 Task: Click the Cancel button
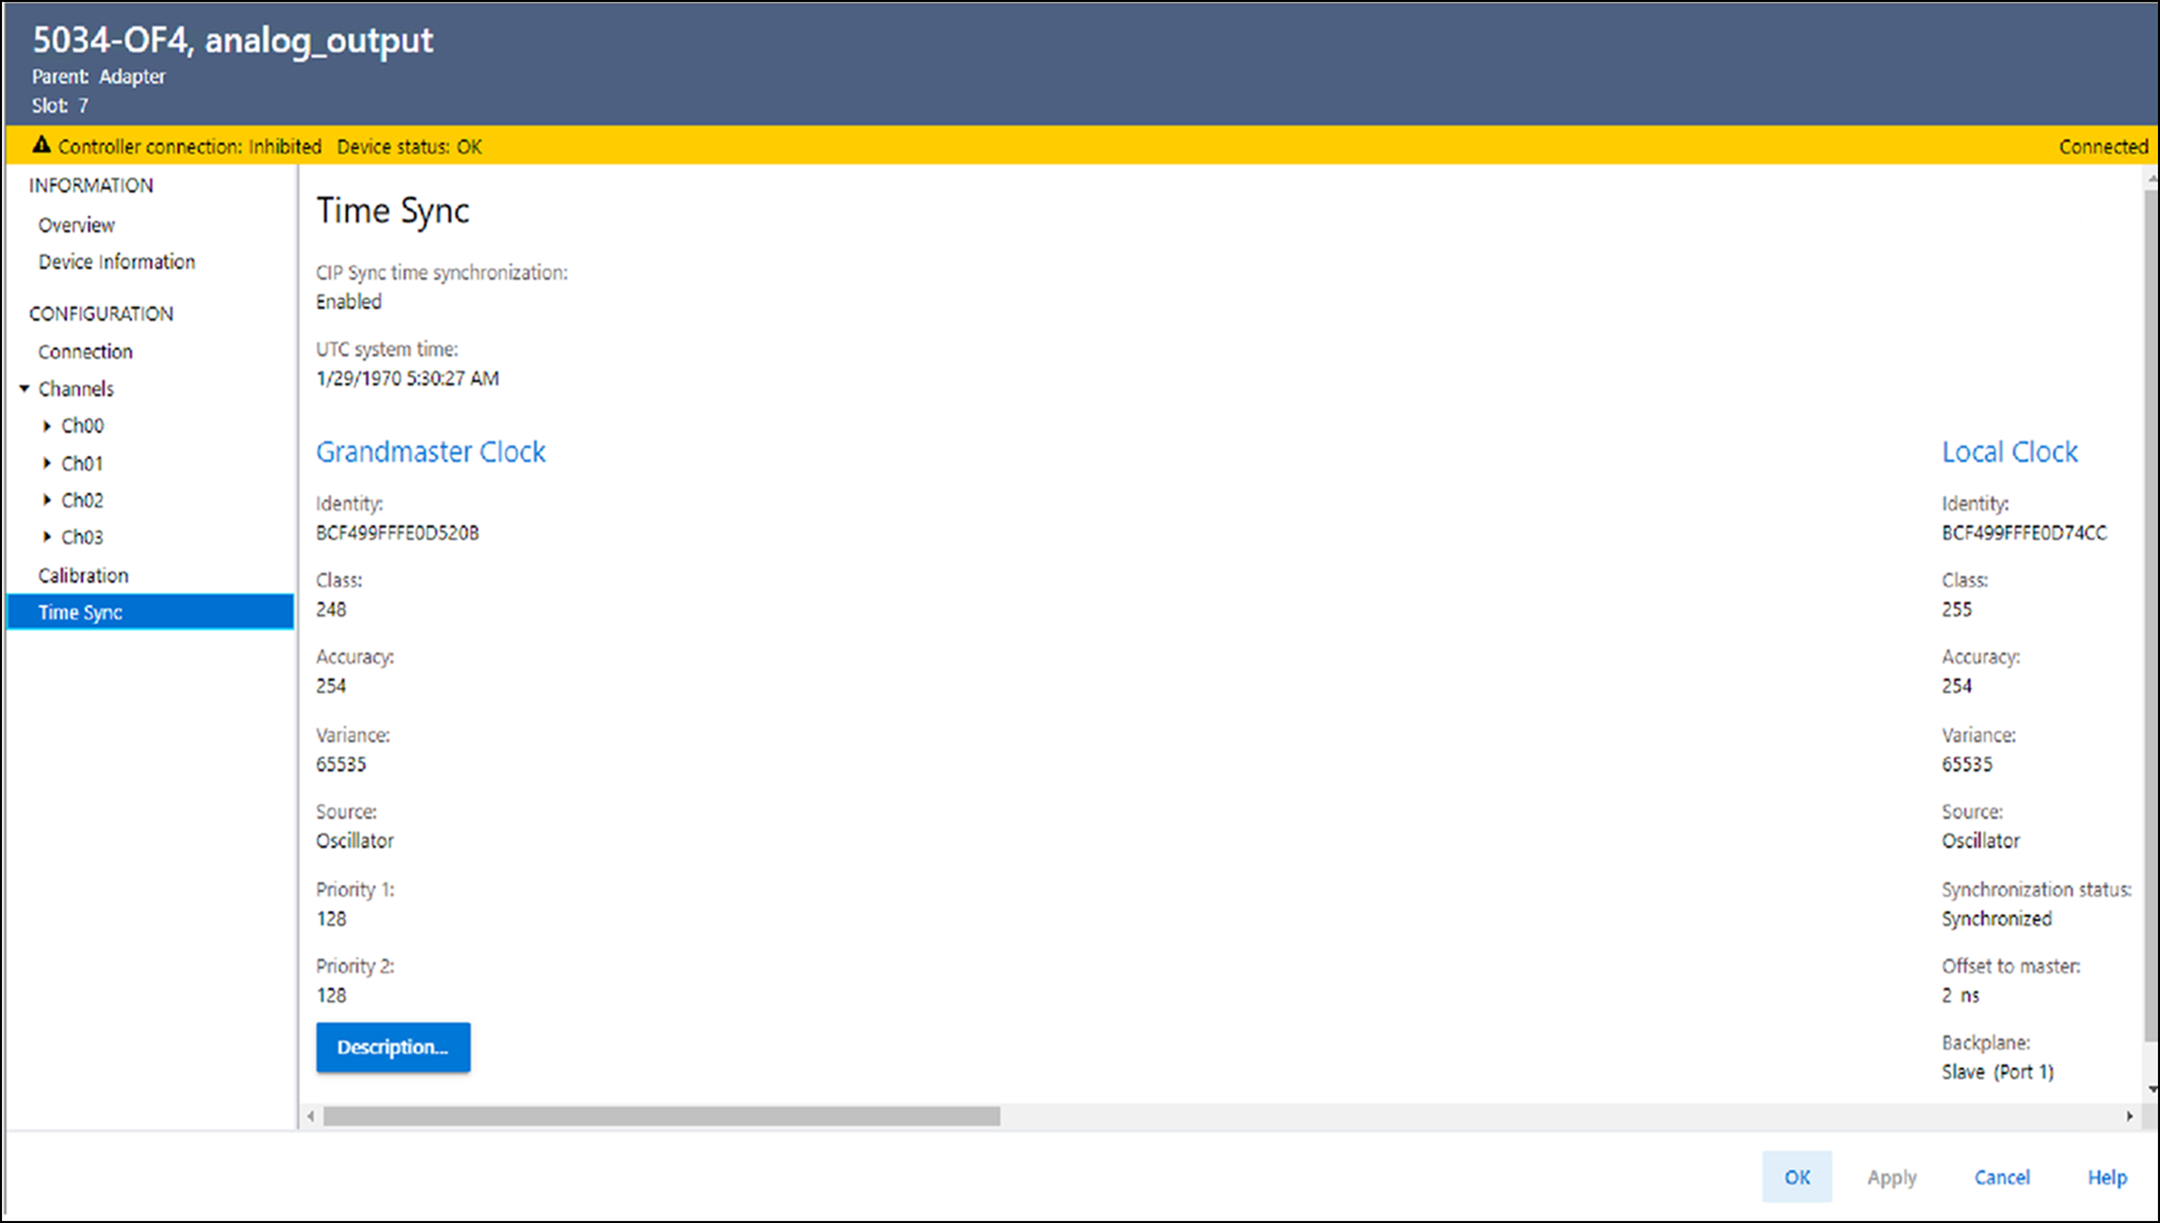click(x=2001, y=1177)
